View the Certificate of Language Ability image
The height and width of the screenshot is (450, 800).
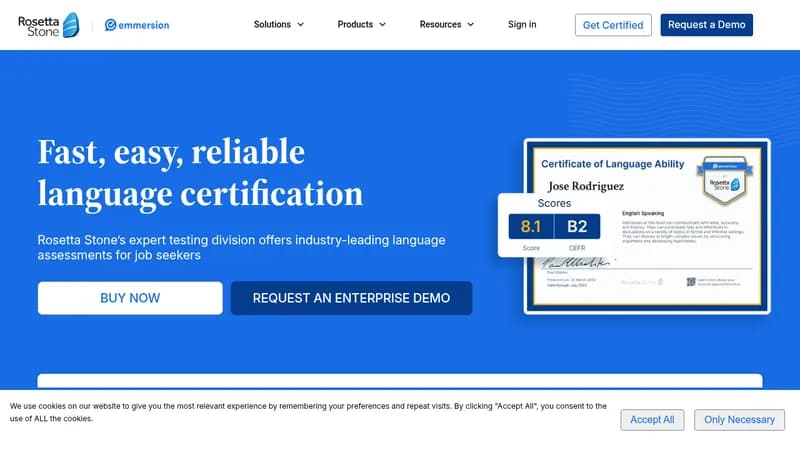pos(647,227)
